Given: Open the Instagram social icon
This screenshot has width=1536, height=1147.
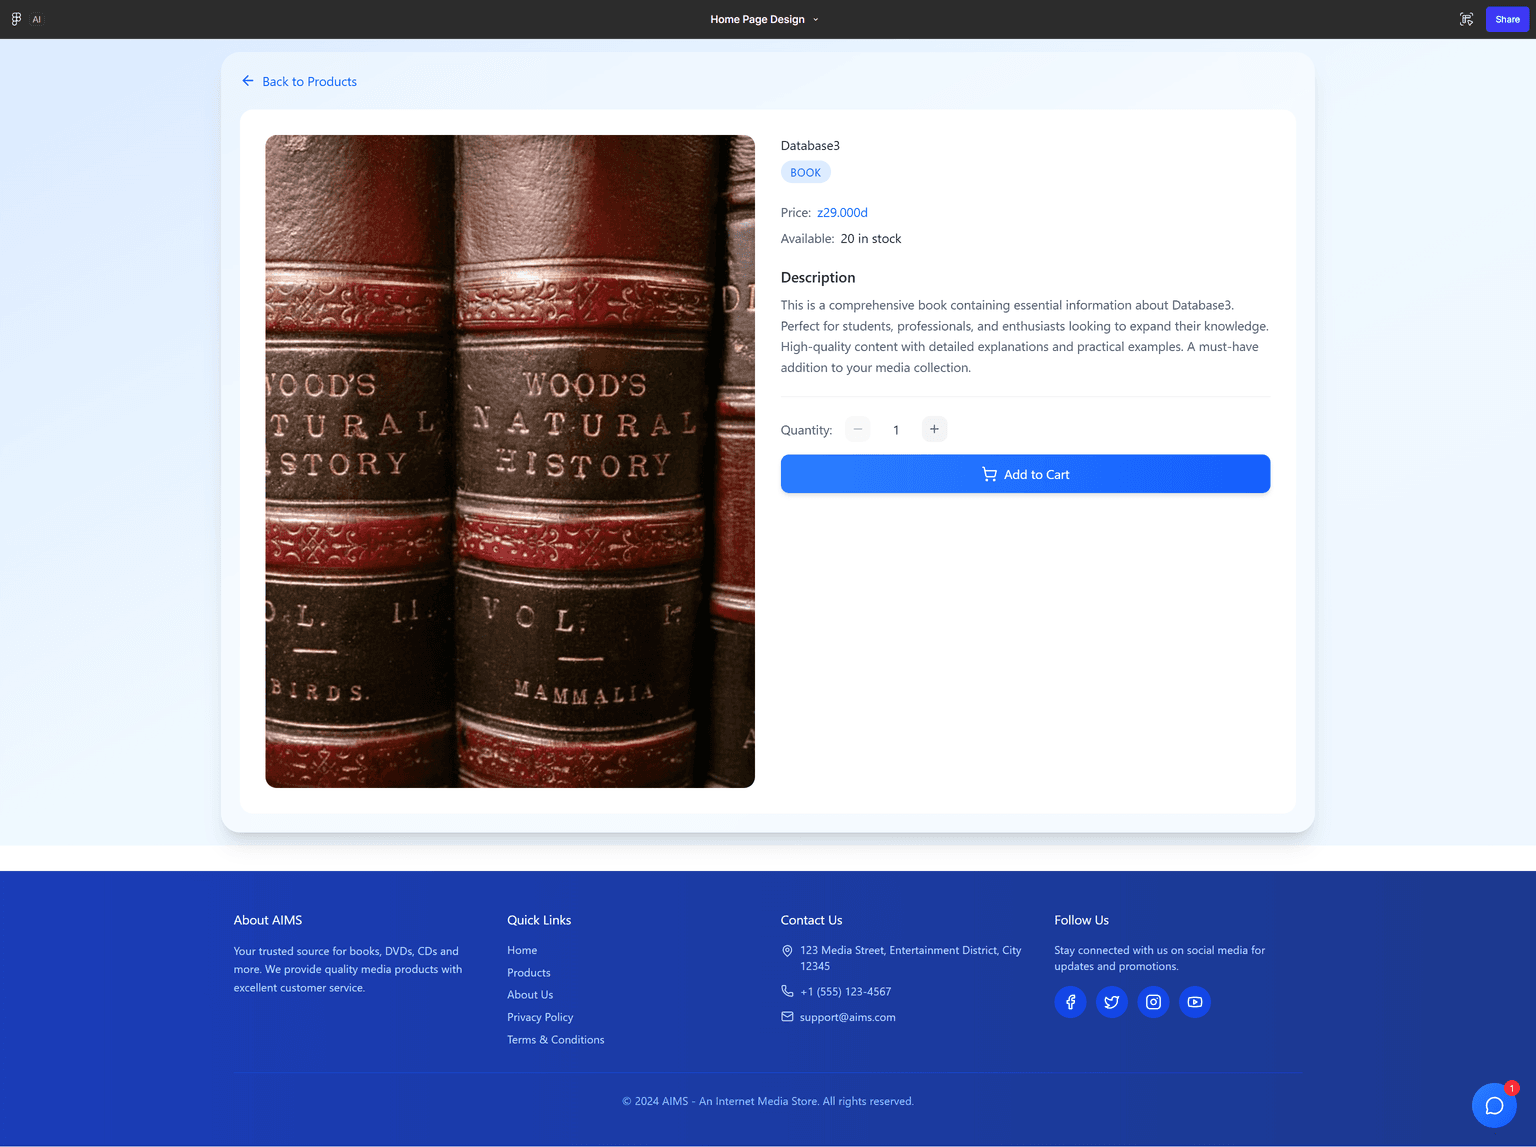Looking at the screenshot, I should click(1153, 1002).
